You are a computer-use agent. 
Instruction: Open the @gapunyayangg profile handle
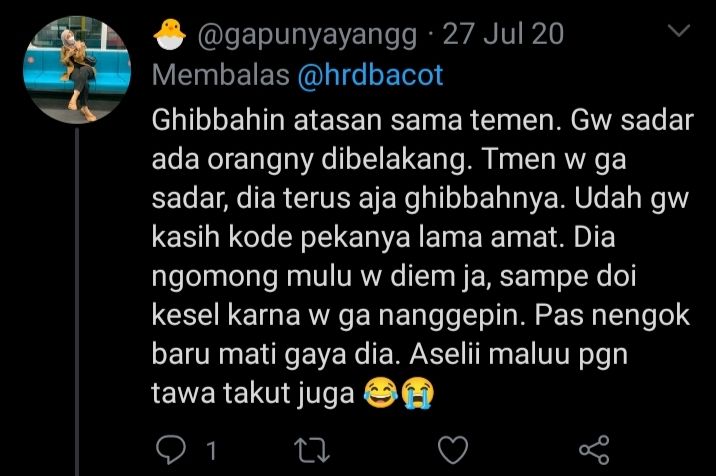tap(307, 35)
